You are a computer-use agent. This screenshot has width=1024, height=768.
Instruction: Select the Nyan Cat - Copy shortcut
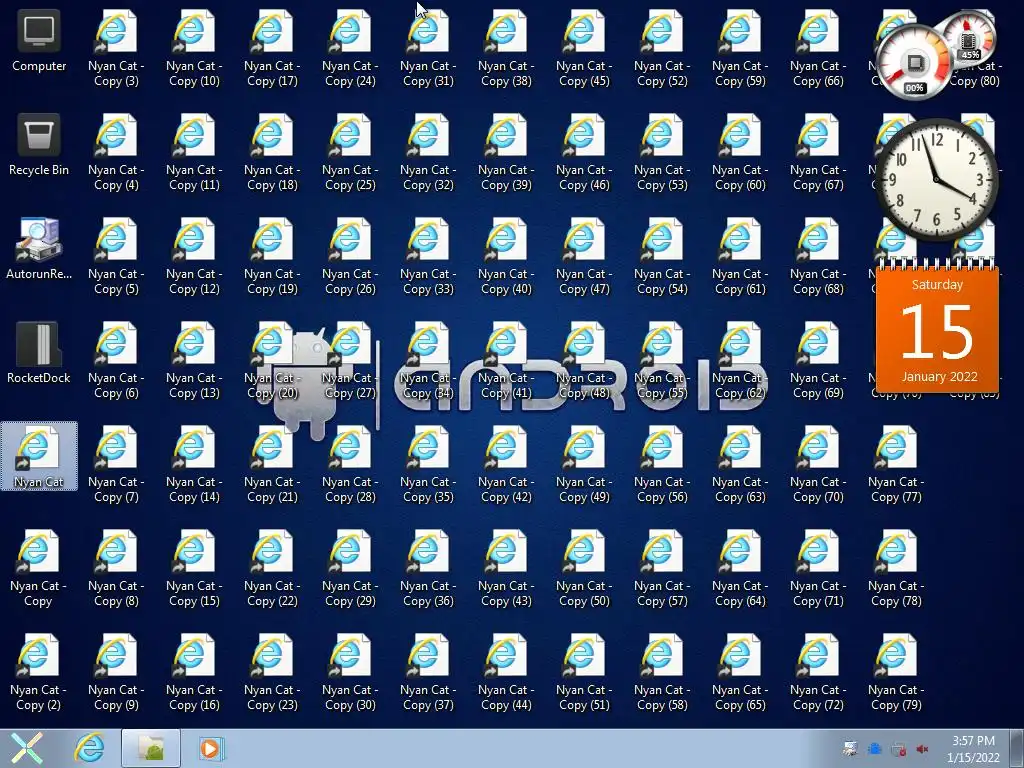pyautogui.click(x=39, y=568)
